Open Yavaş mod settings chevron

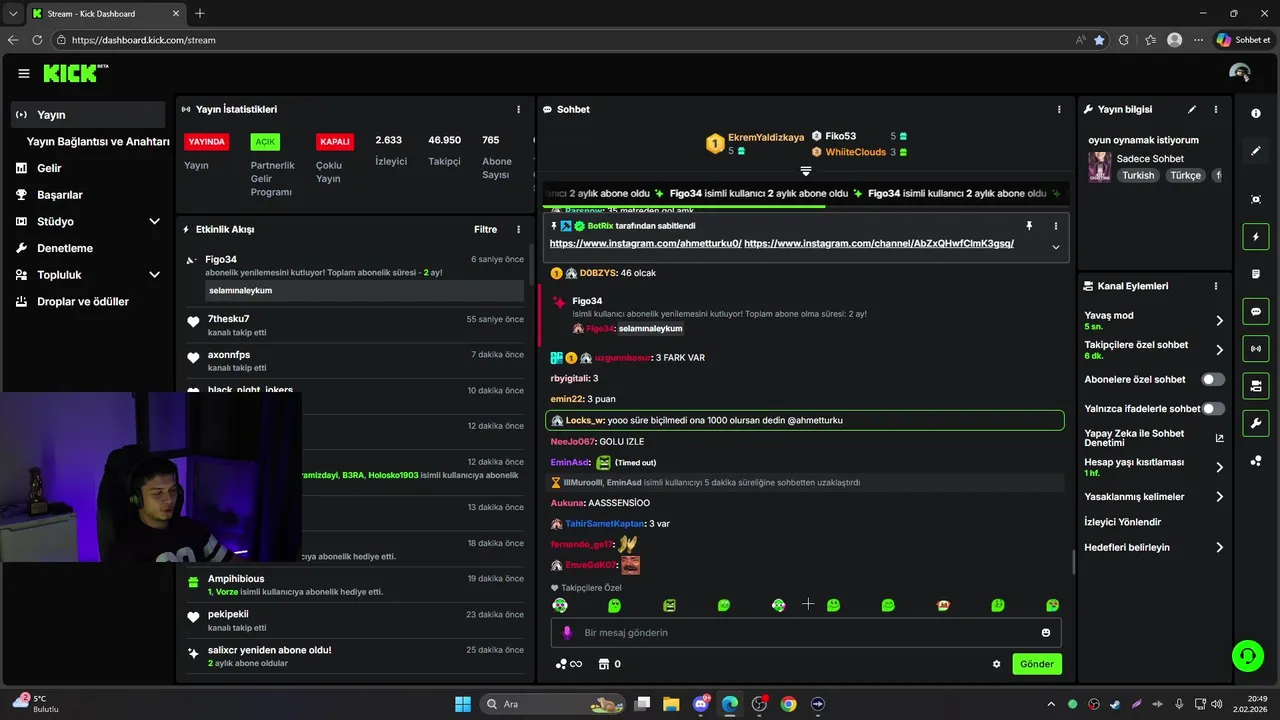pos(1219,321)
